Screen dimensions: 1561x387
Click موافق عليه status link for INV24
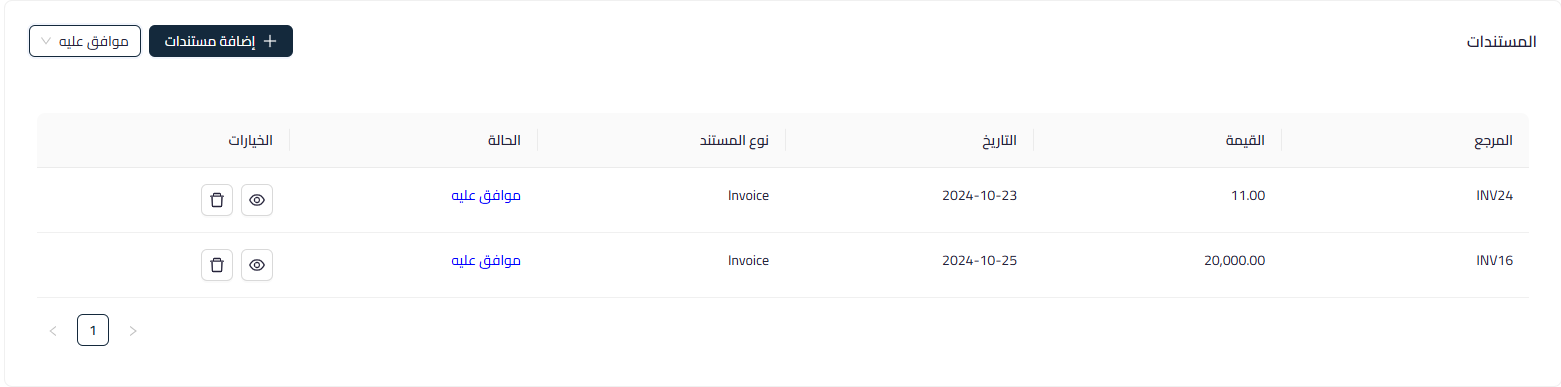[x=486, y=196]
